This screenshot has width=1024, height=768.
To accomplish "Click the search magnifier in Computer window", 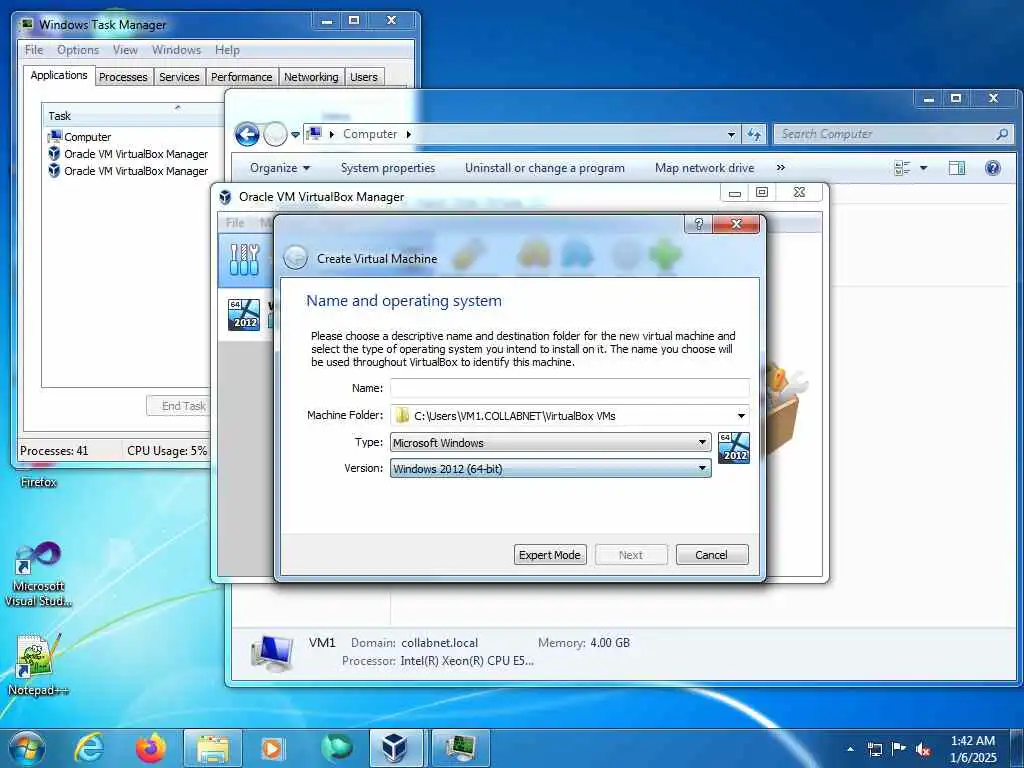I will (x=1002, y=134).
